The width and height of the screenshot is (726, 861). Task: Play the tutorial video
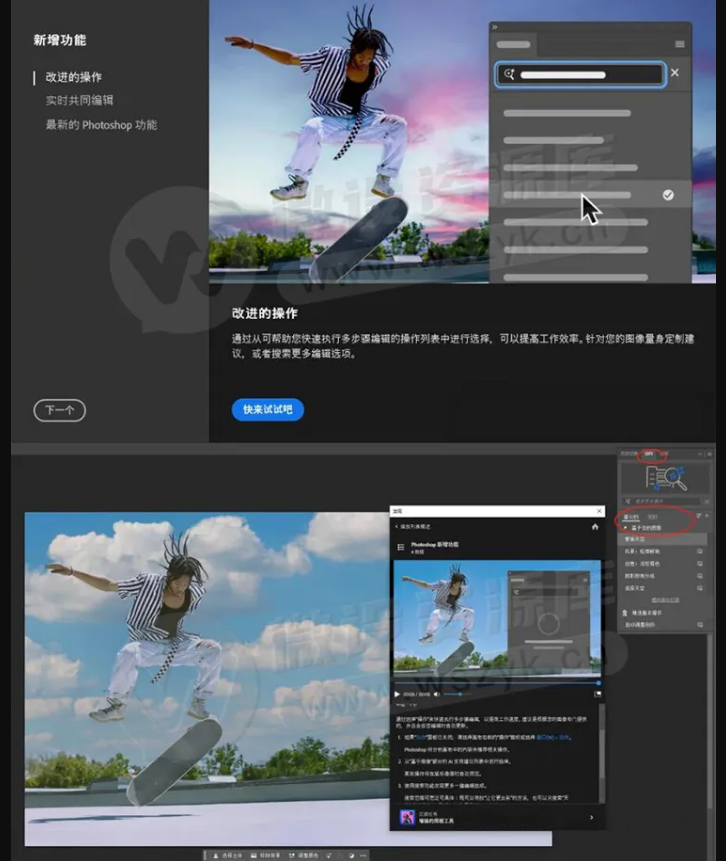397,694
